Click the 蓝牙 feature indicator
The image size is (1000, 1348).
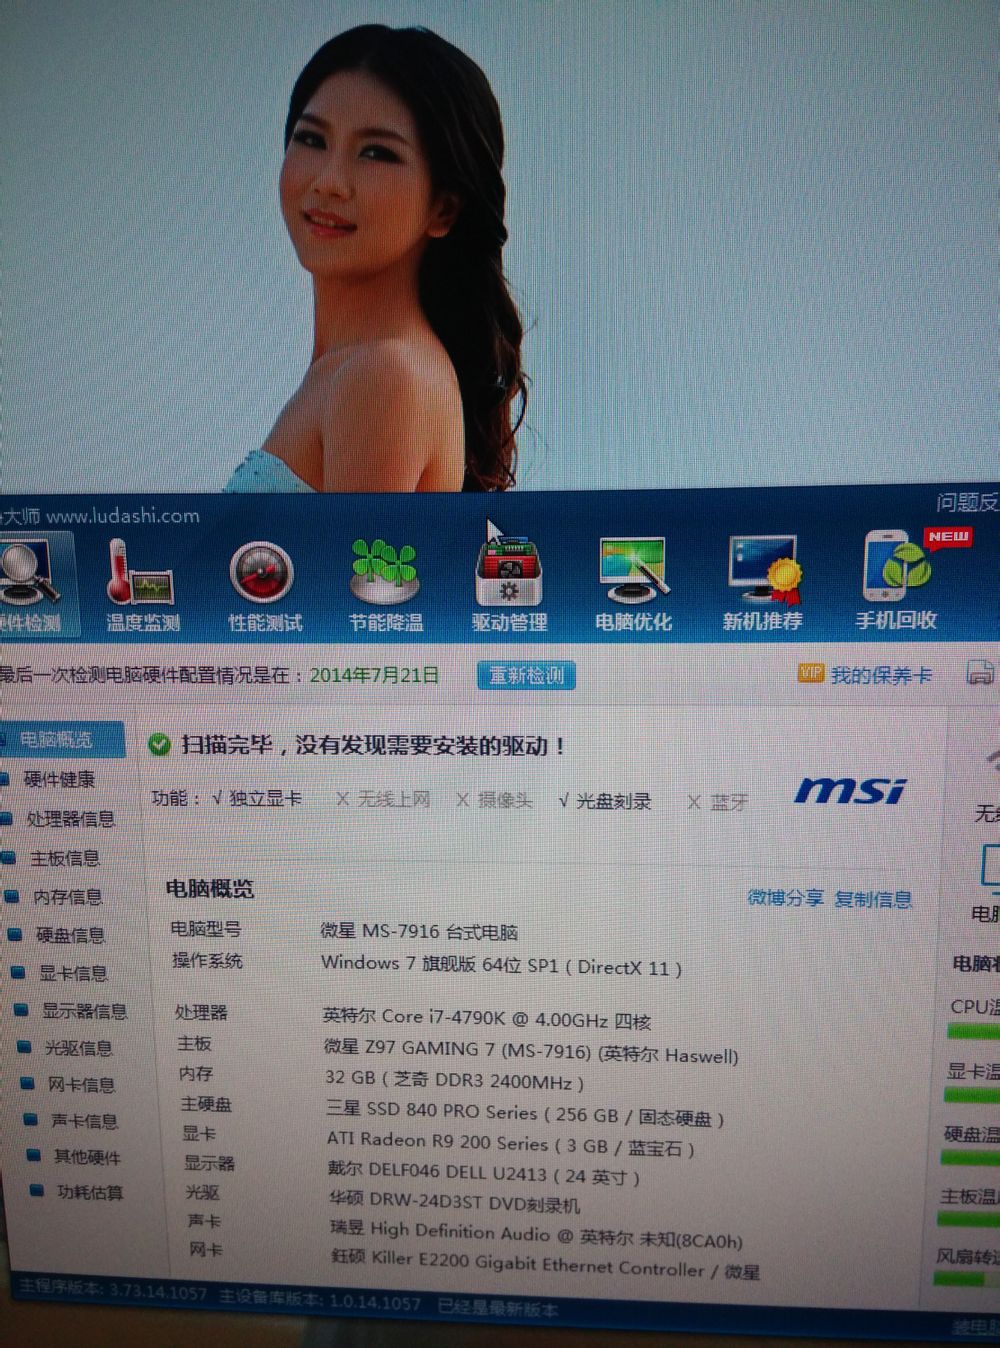click(719, 802)
